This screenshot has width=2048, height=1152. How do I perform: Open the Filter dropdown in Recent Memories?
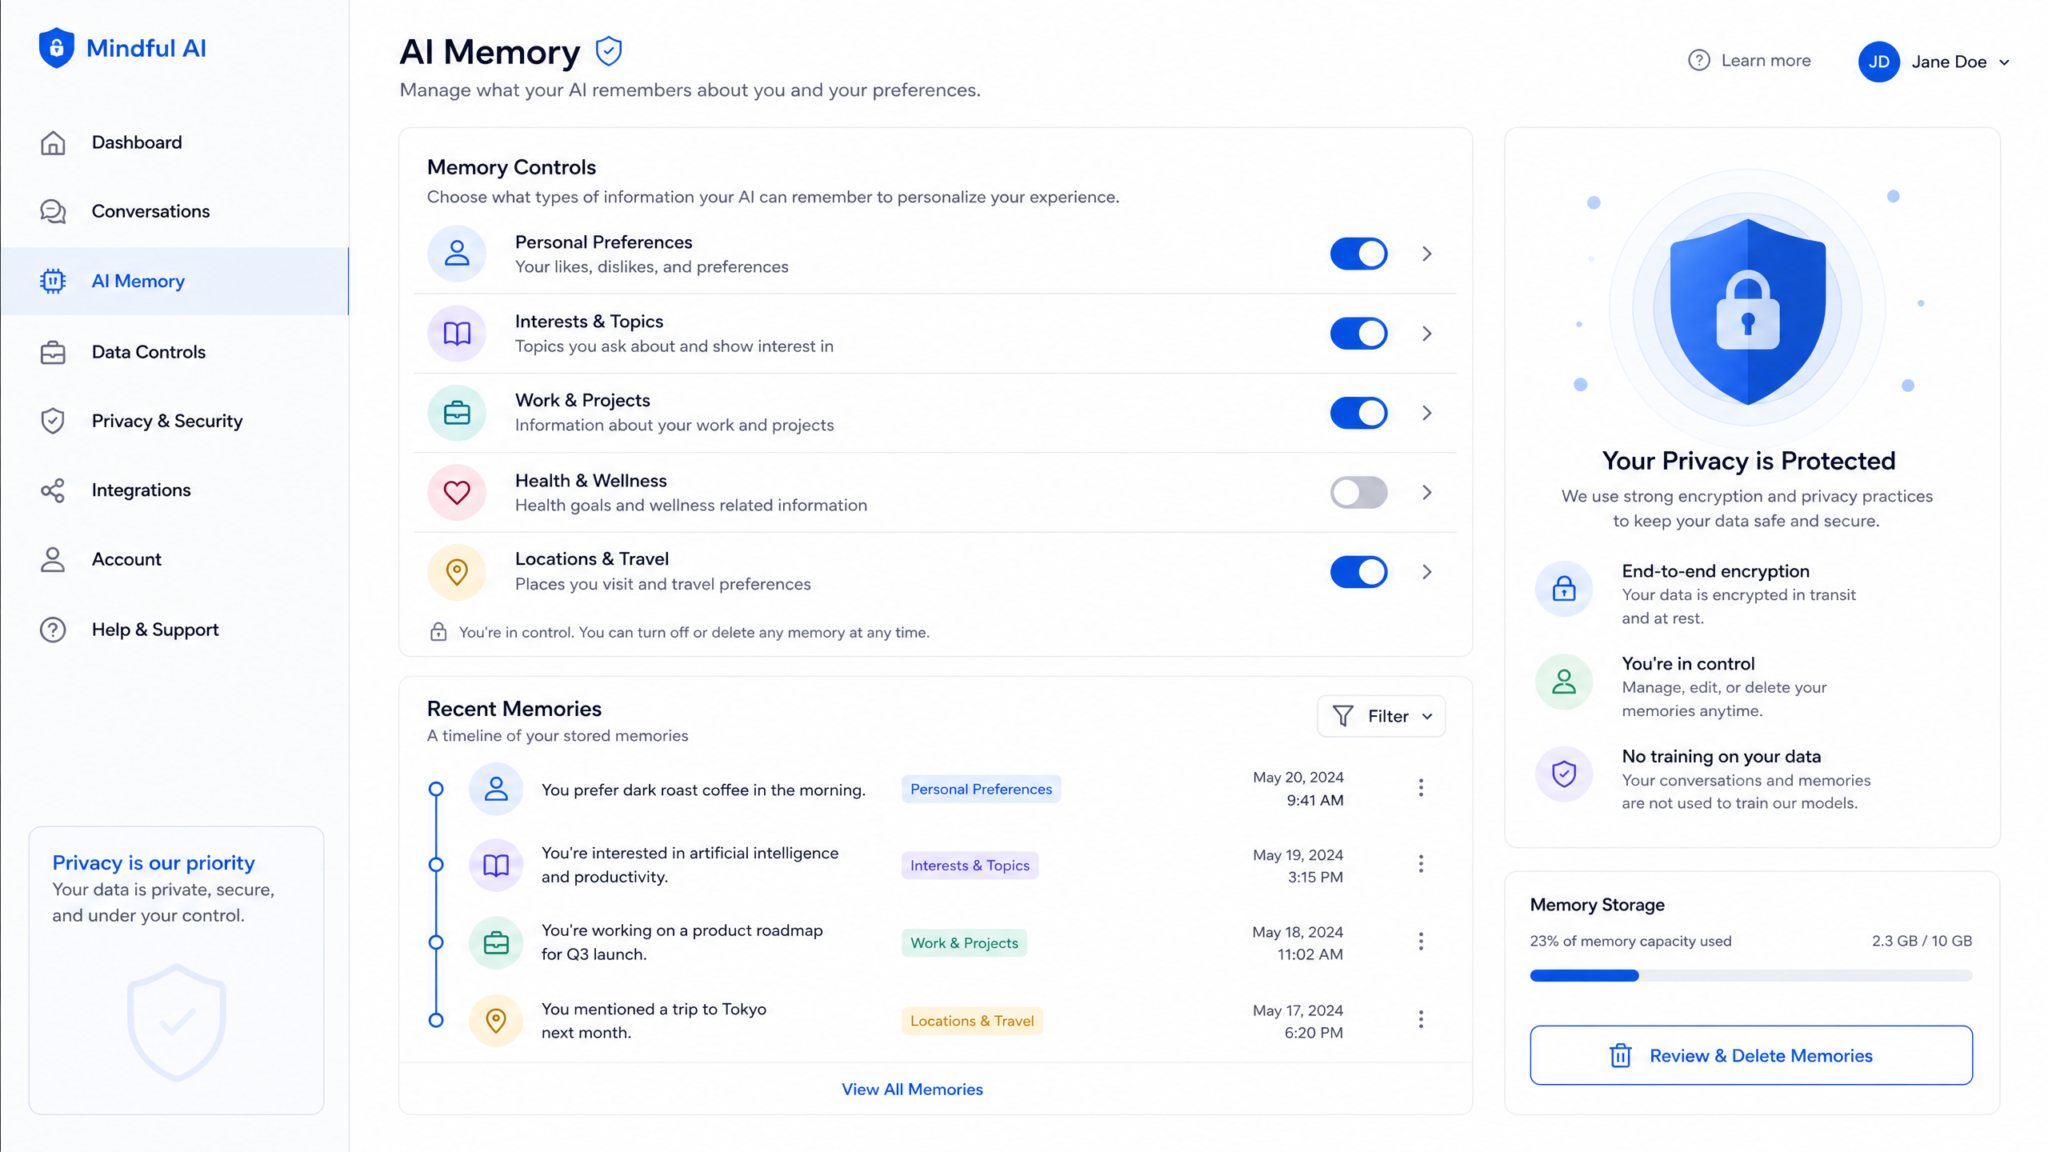click(x=1381, y=716)
